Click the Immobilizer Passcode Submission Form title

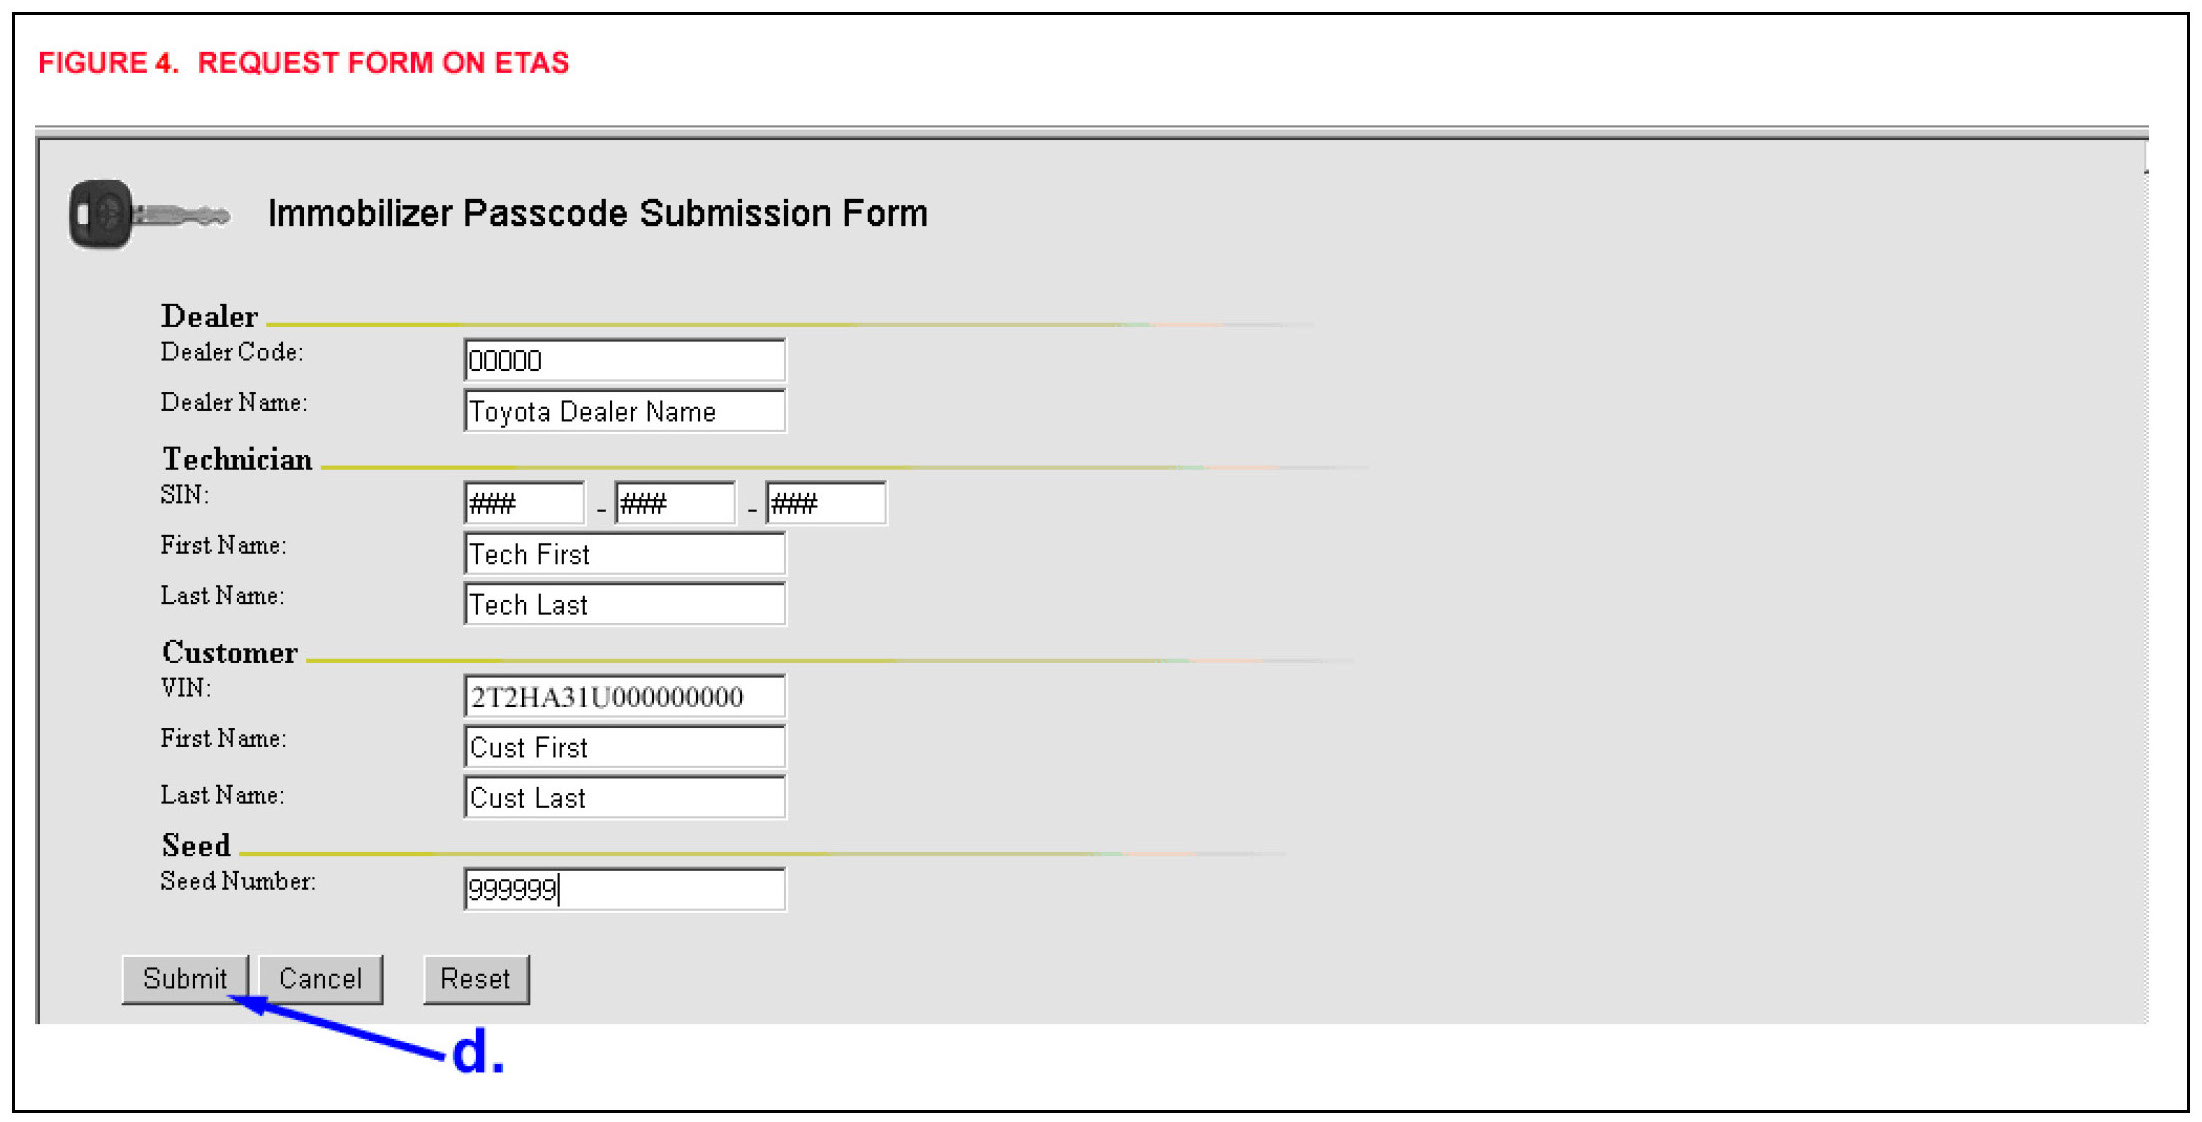(597, 213)
